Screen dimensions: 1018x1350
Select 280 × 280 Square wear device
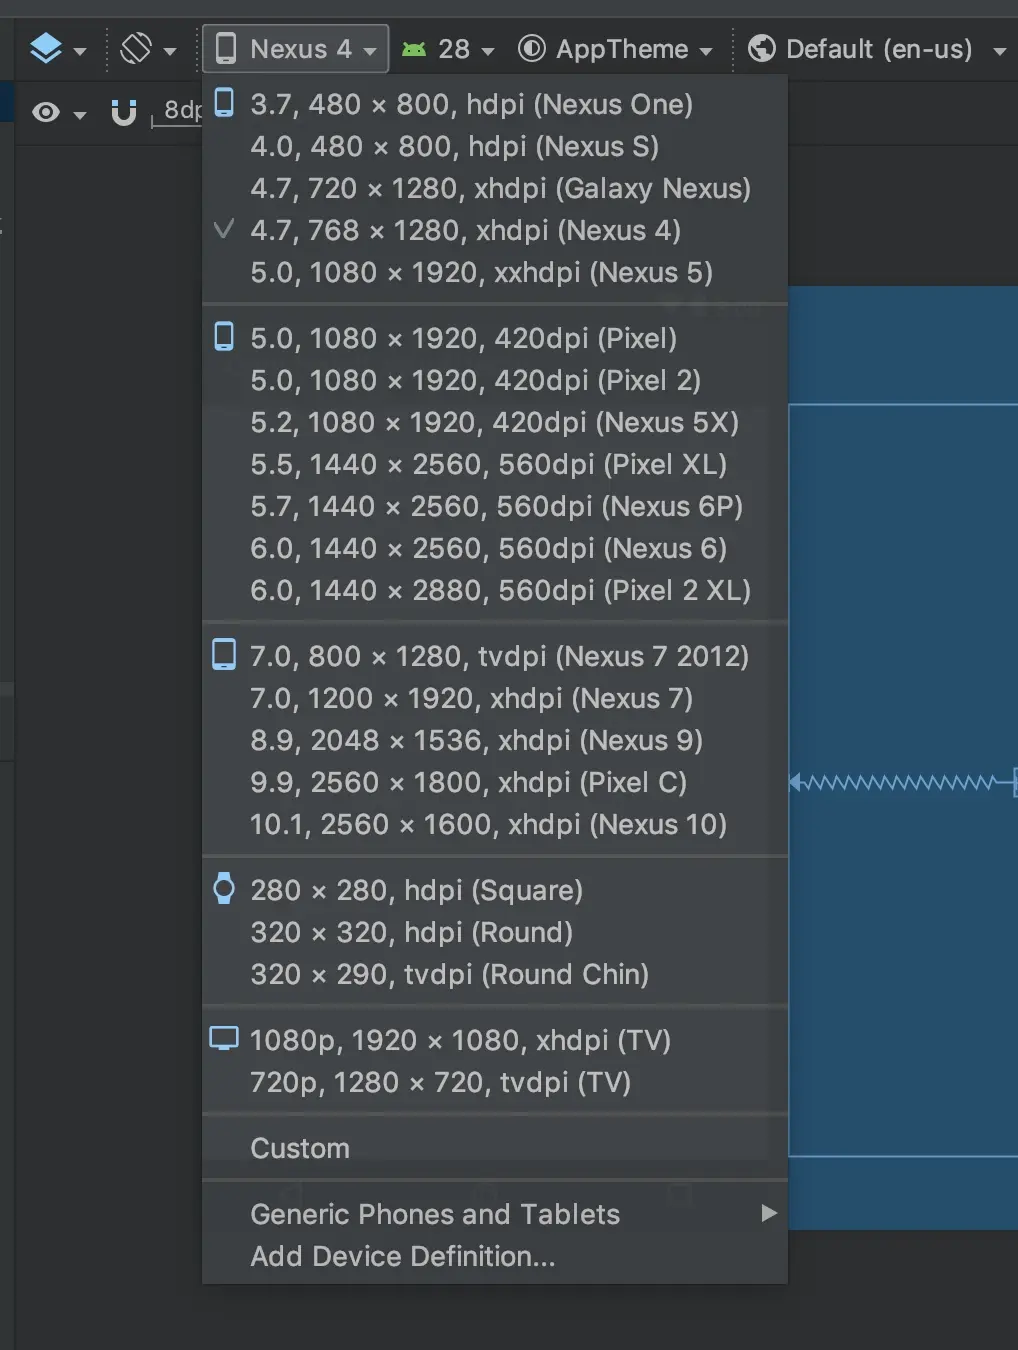495,890
